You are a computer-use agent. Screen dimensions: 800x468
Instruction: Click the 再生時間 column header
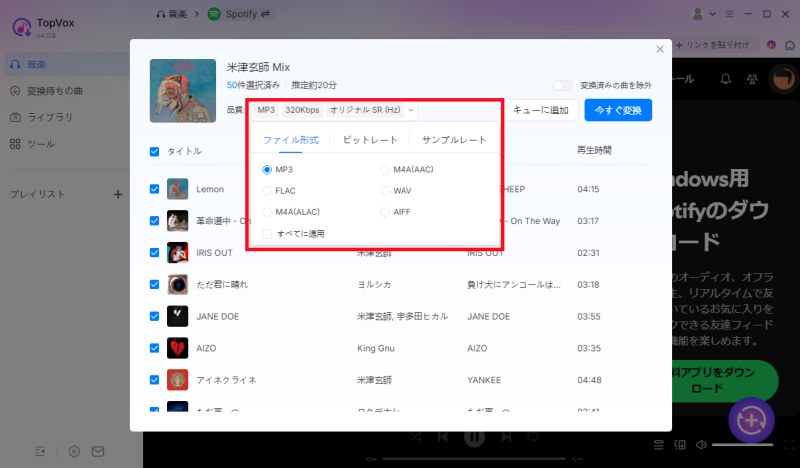click(594, 150)
